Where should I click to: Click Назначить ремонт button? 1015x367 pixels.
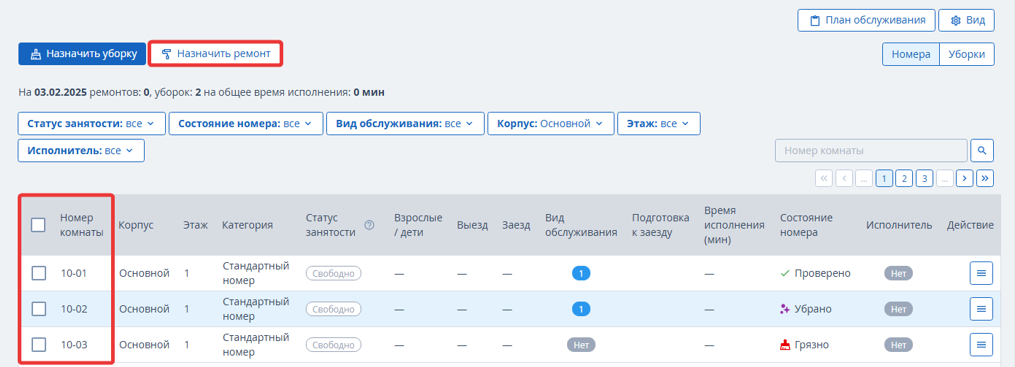click(x=216, y=54)
